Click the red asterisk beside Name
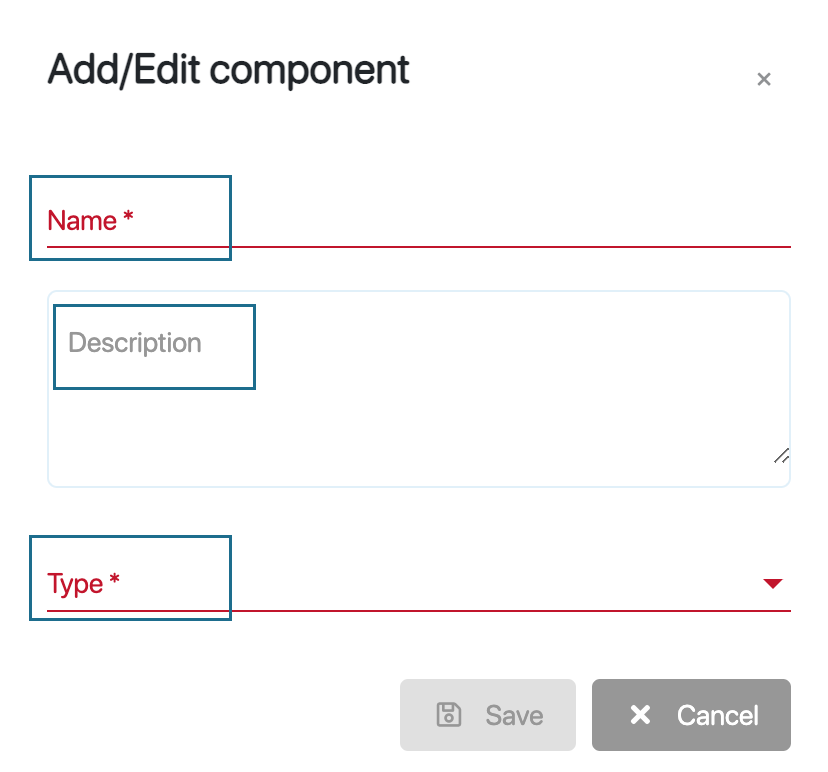The image size is (828, 772). coord(128,218)
